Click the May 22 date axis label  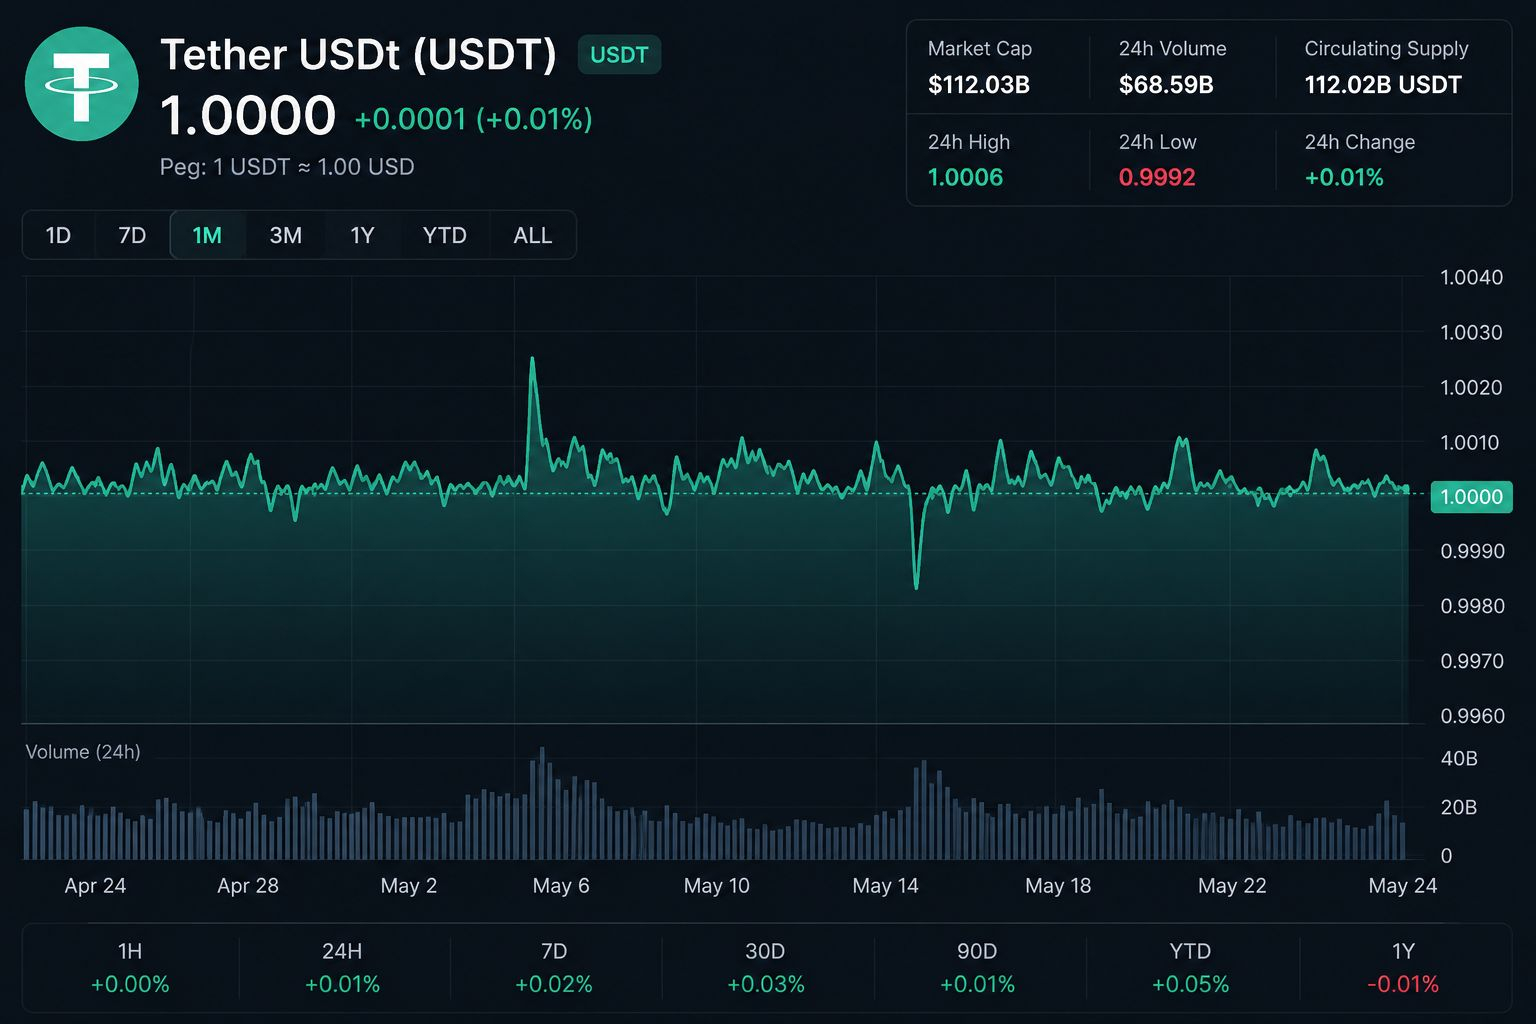click(x=1232, y=886)
